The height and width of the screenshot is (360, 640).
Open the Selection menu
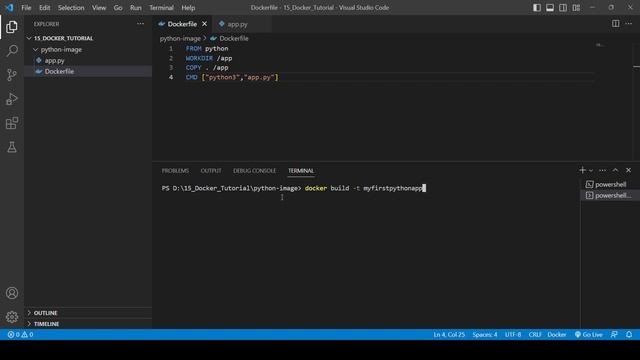[x=71, y=8]
